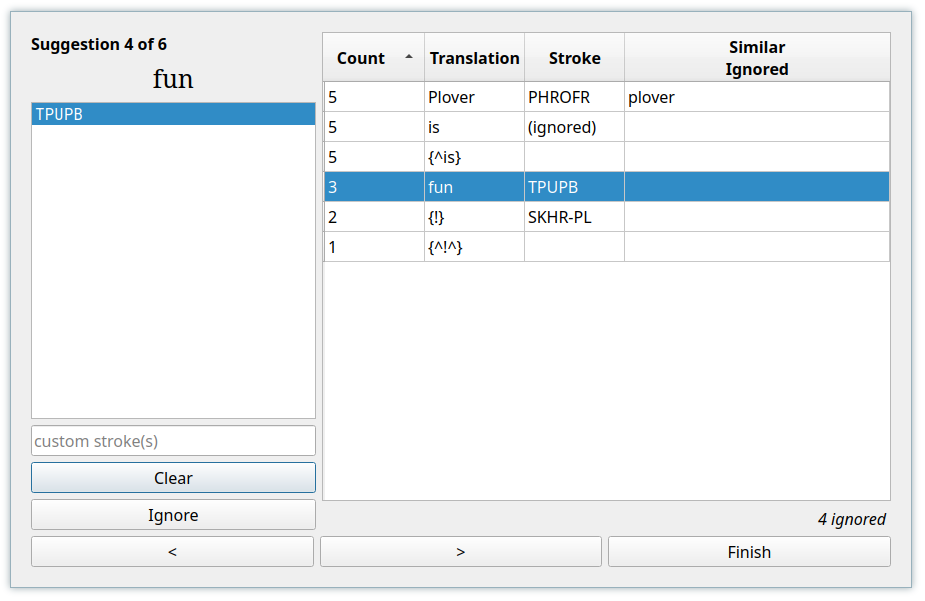Sort the table by the Count column
Screen dimensions: 925x601
click(x=360, y=57)
